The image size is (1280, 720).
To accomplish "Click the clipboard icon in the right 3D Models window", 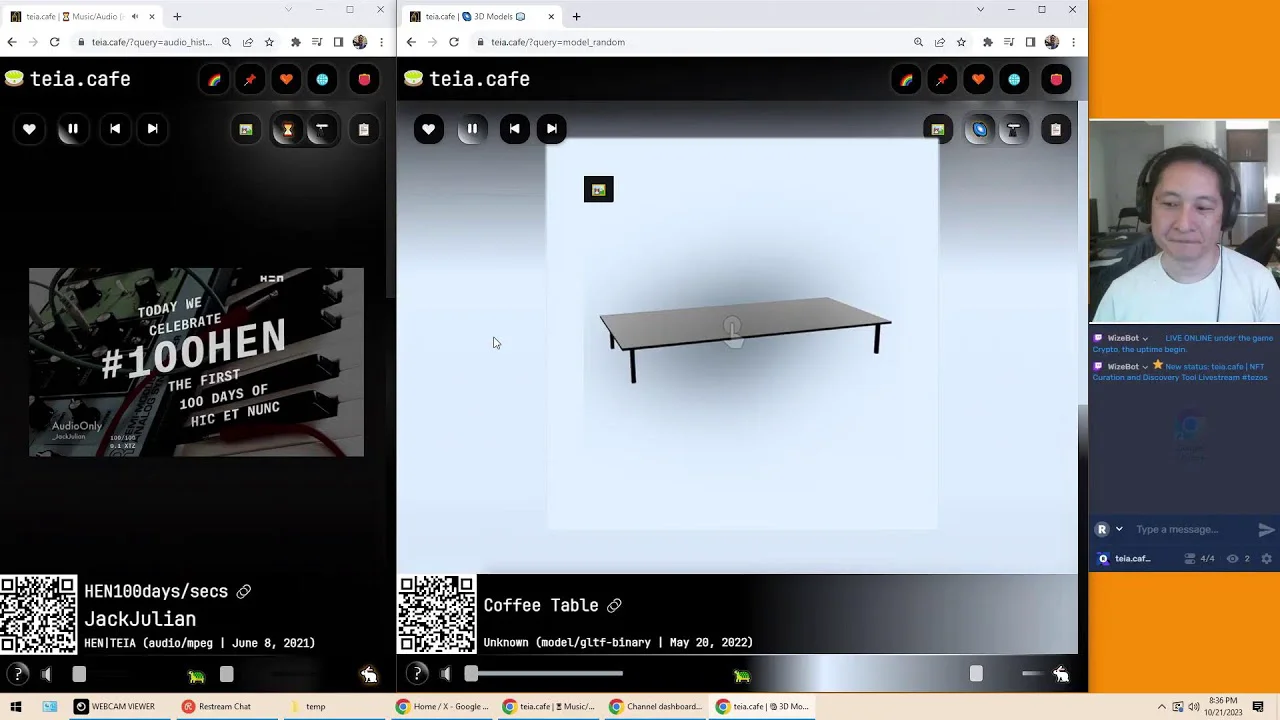I will pos(1055,129).
